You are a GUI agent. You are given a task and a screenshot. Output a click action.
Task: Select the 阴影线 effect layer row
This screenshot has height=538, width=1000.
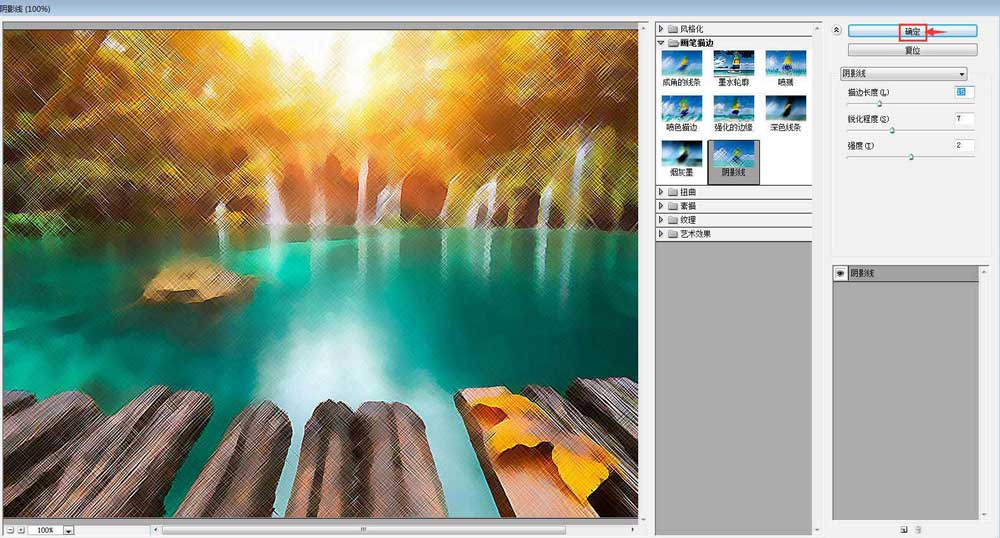906,273
